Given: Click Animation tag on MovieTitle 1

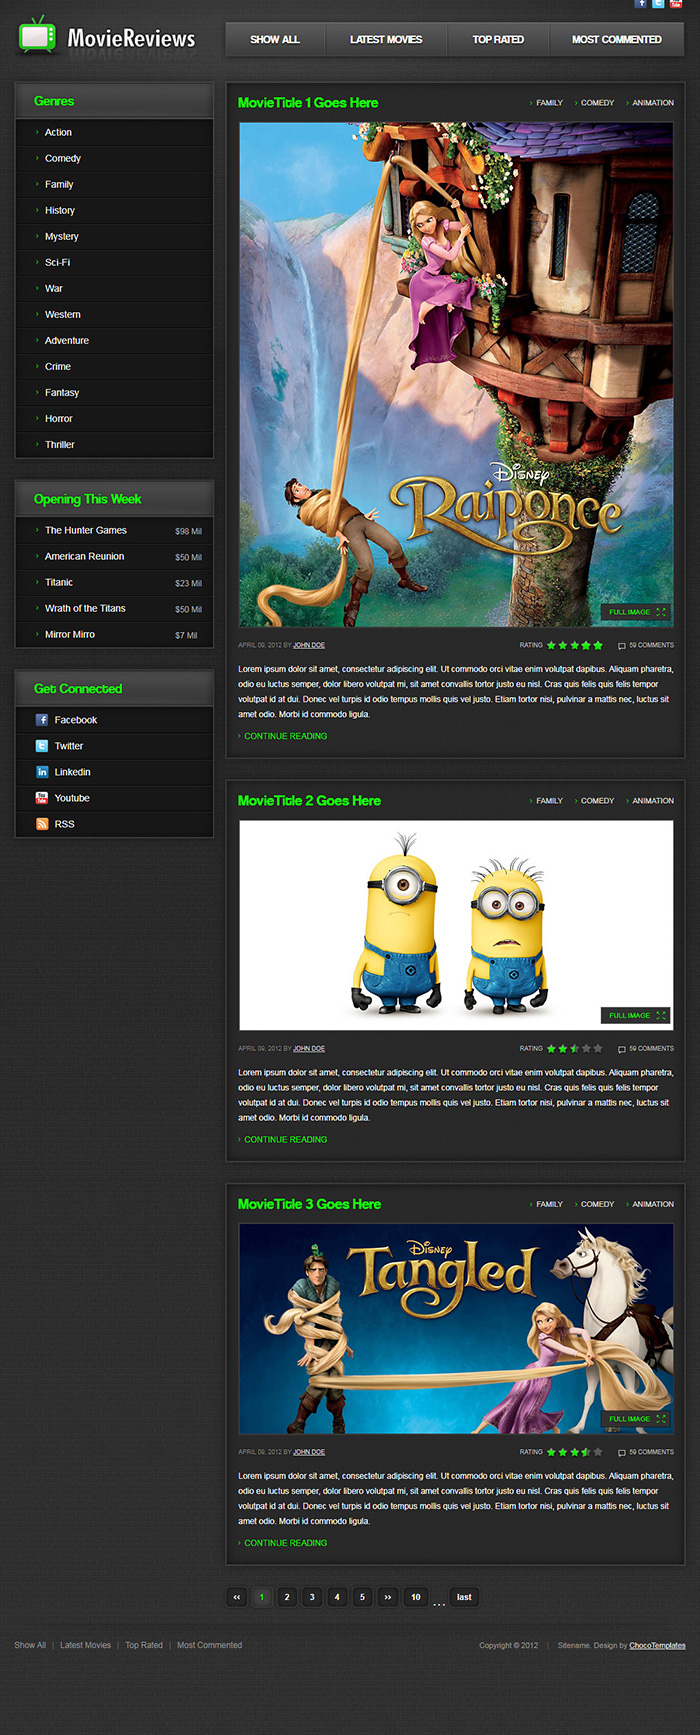Looking at the screenshot, I should click(x=653, y=103).
